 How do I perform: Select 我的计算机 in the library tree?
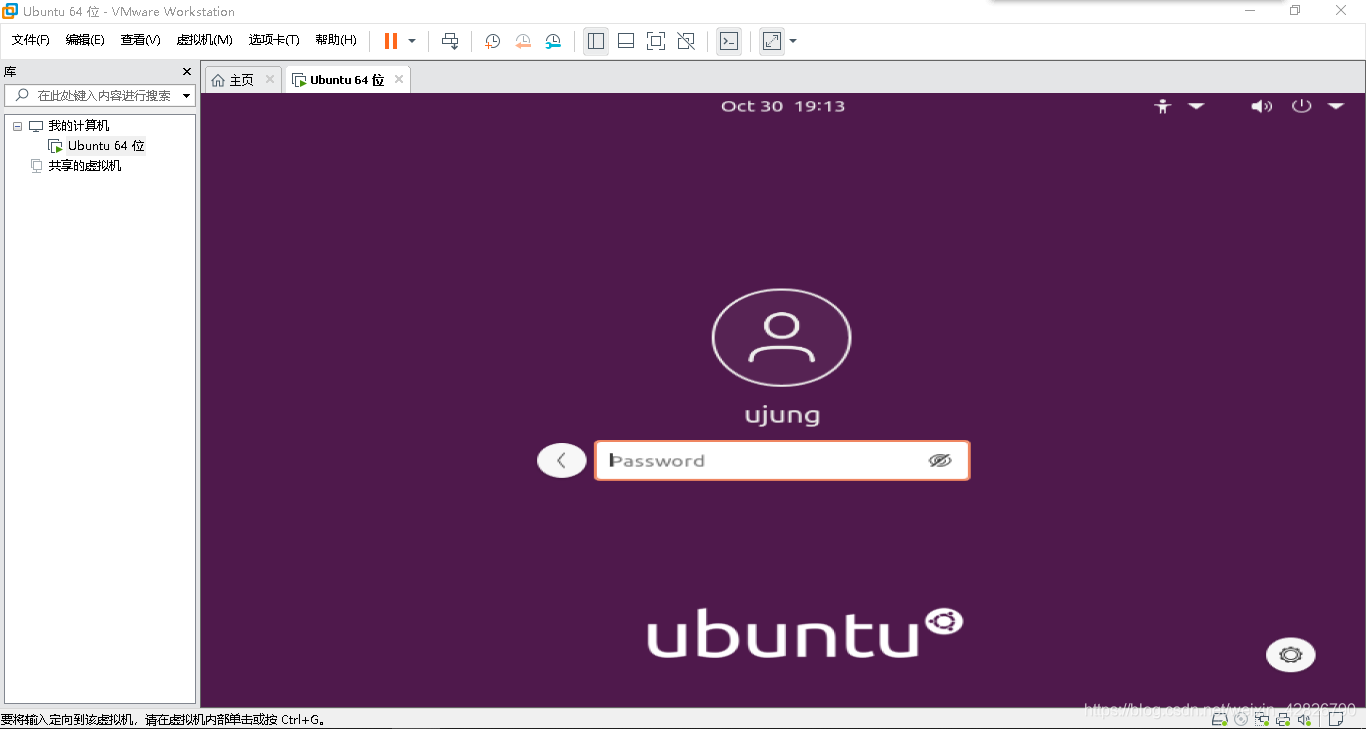[x=79, y=126]
